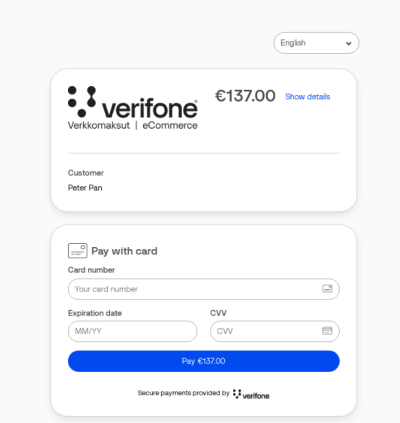Click the Pay €137.00 button
This screenshot has width=400, height=423.
coord(204,361)
